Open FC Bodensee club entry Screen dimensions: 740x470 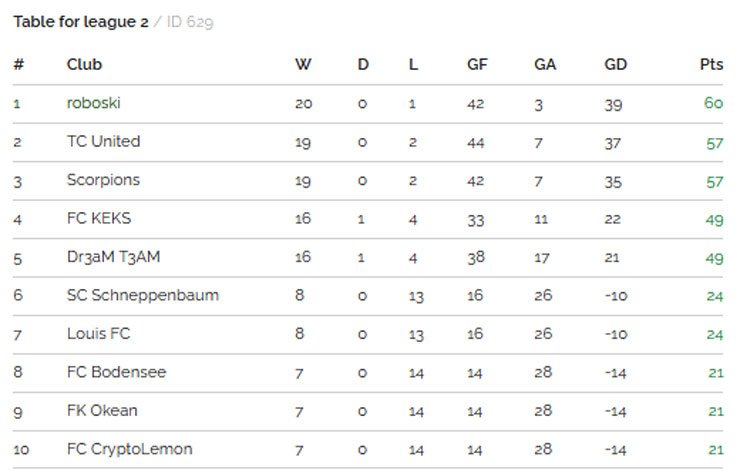click(x=116, y=372)
